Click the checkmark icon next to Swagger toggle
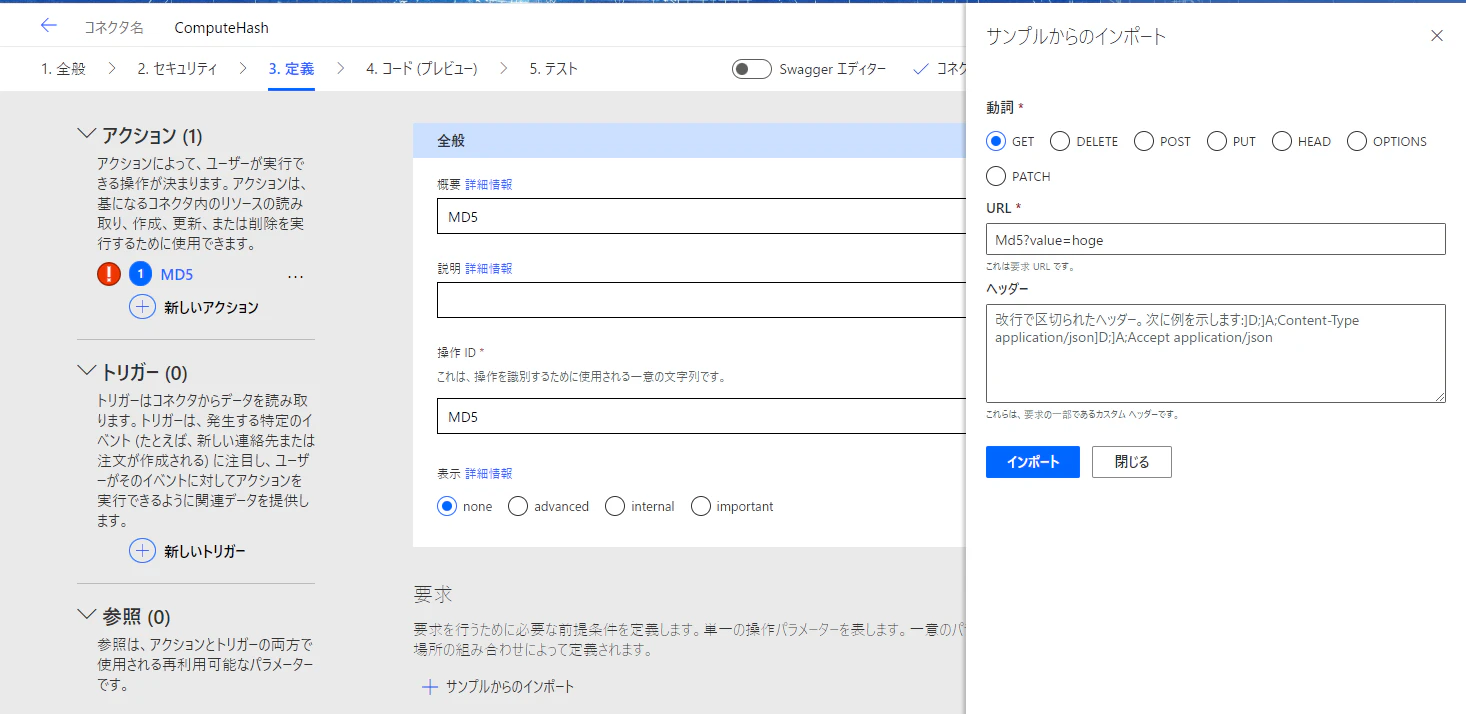 tap(920, 69)
